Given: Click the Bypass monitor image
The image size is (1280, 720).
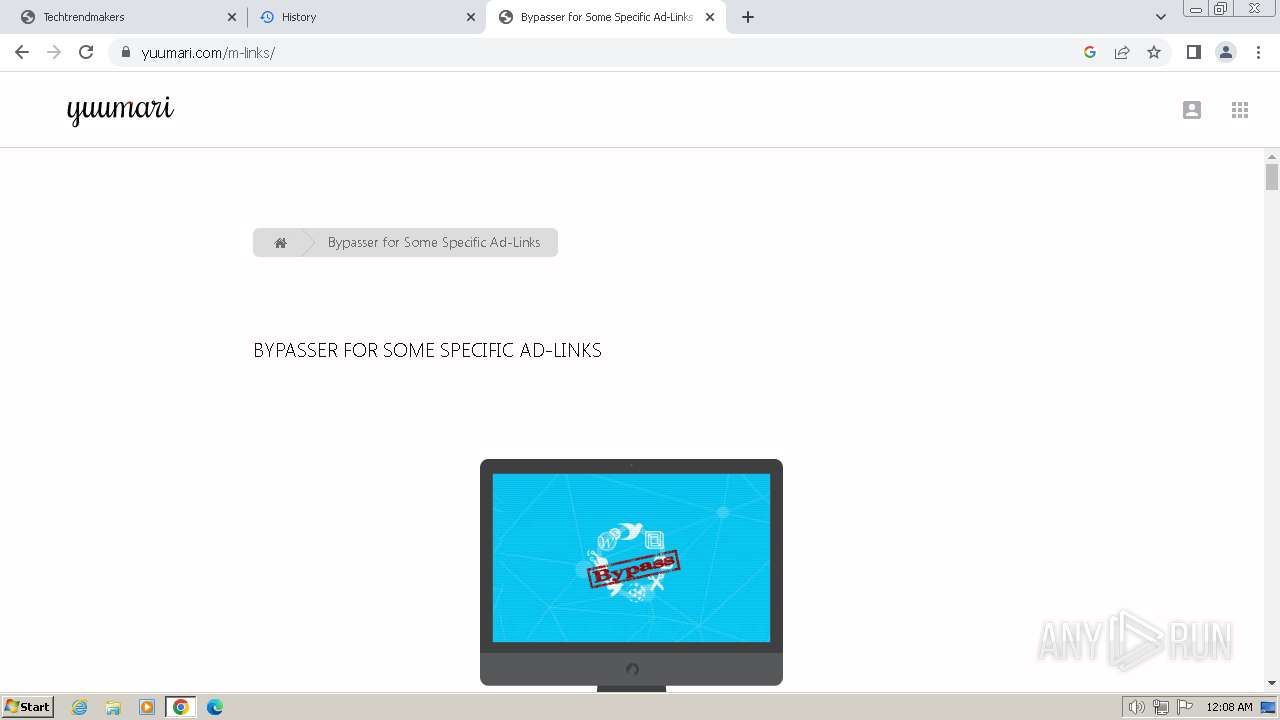Looking at the screenshot, I should click(x=631, y=575).
